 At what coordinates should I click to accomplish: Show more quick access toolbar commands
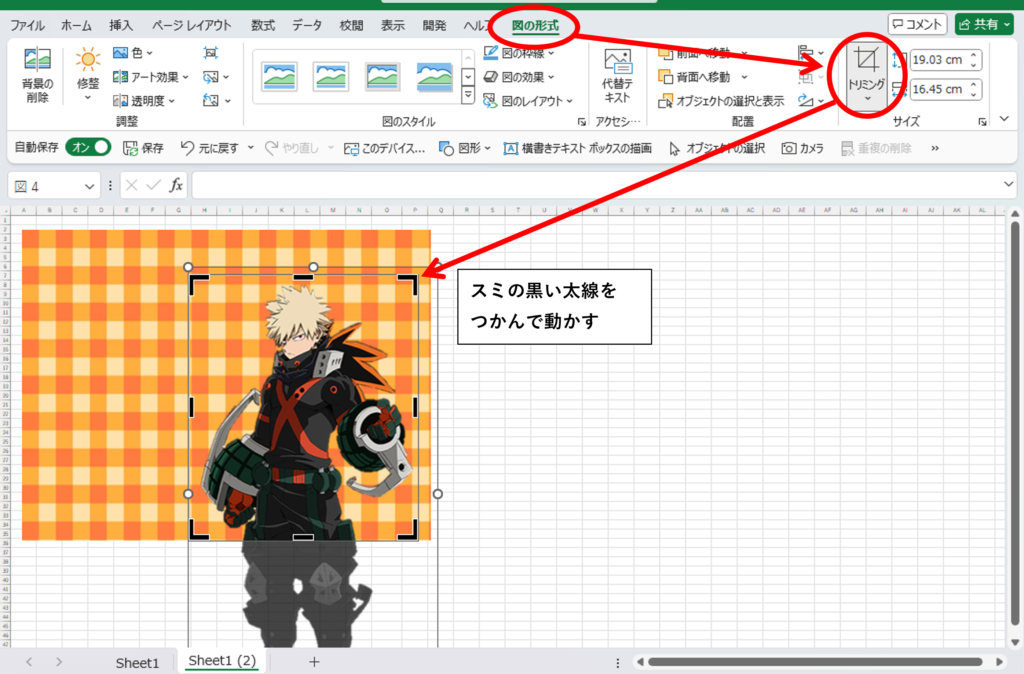(x=935, y=148)
